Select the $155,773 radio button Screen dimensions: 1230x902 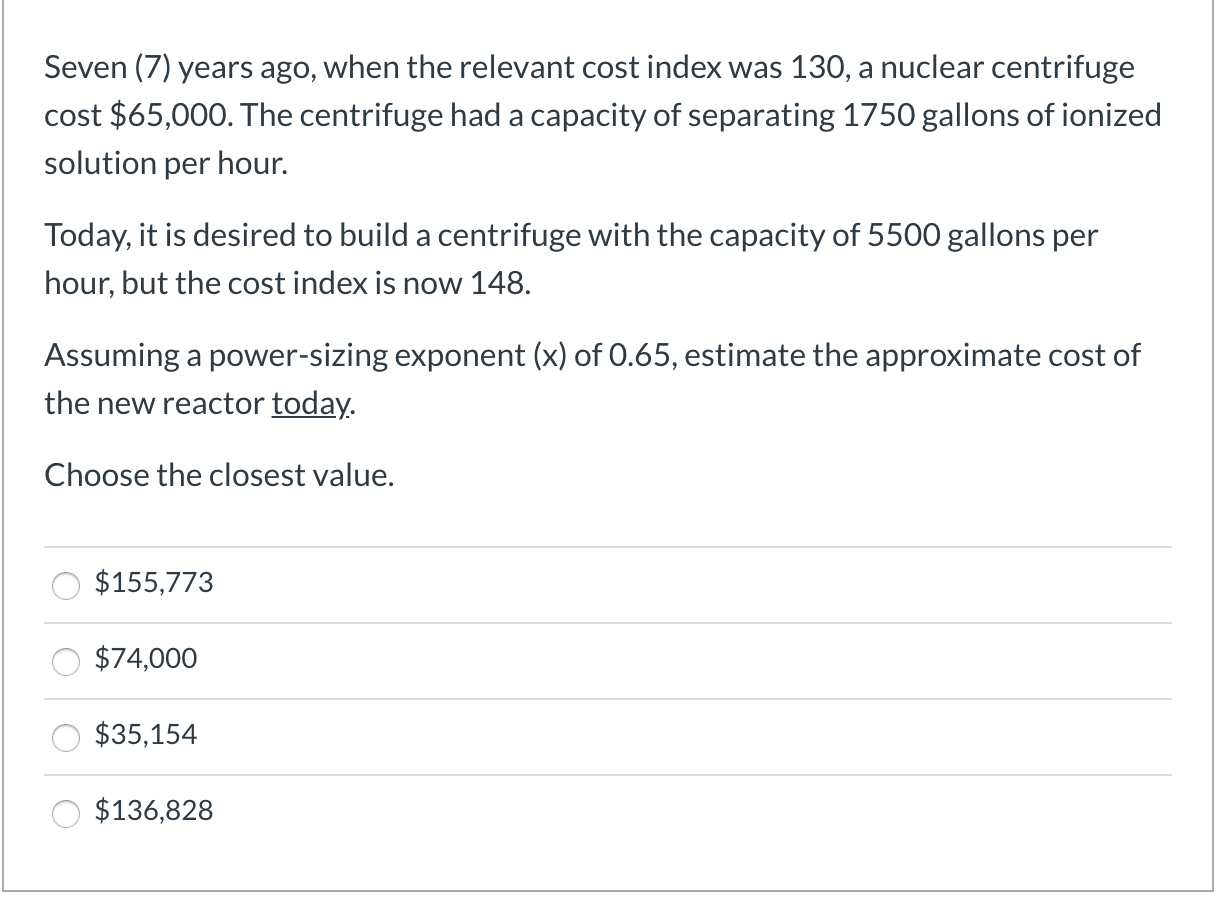pyautogui.click(x=65, y=586)
